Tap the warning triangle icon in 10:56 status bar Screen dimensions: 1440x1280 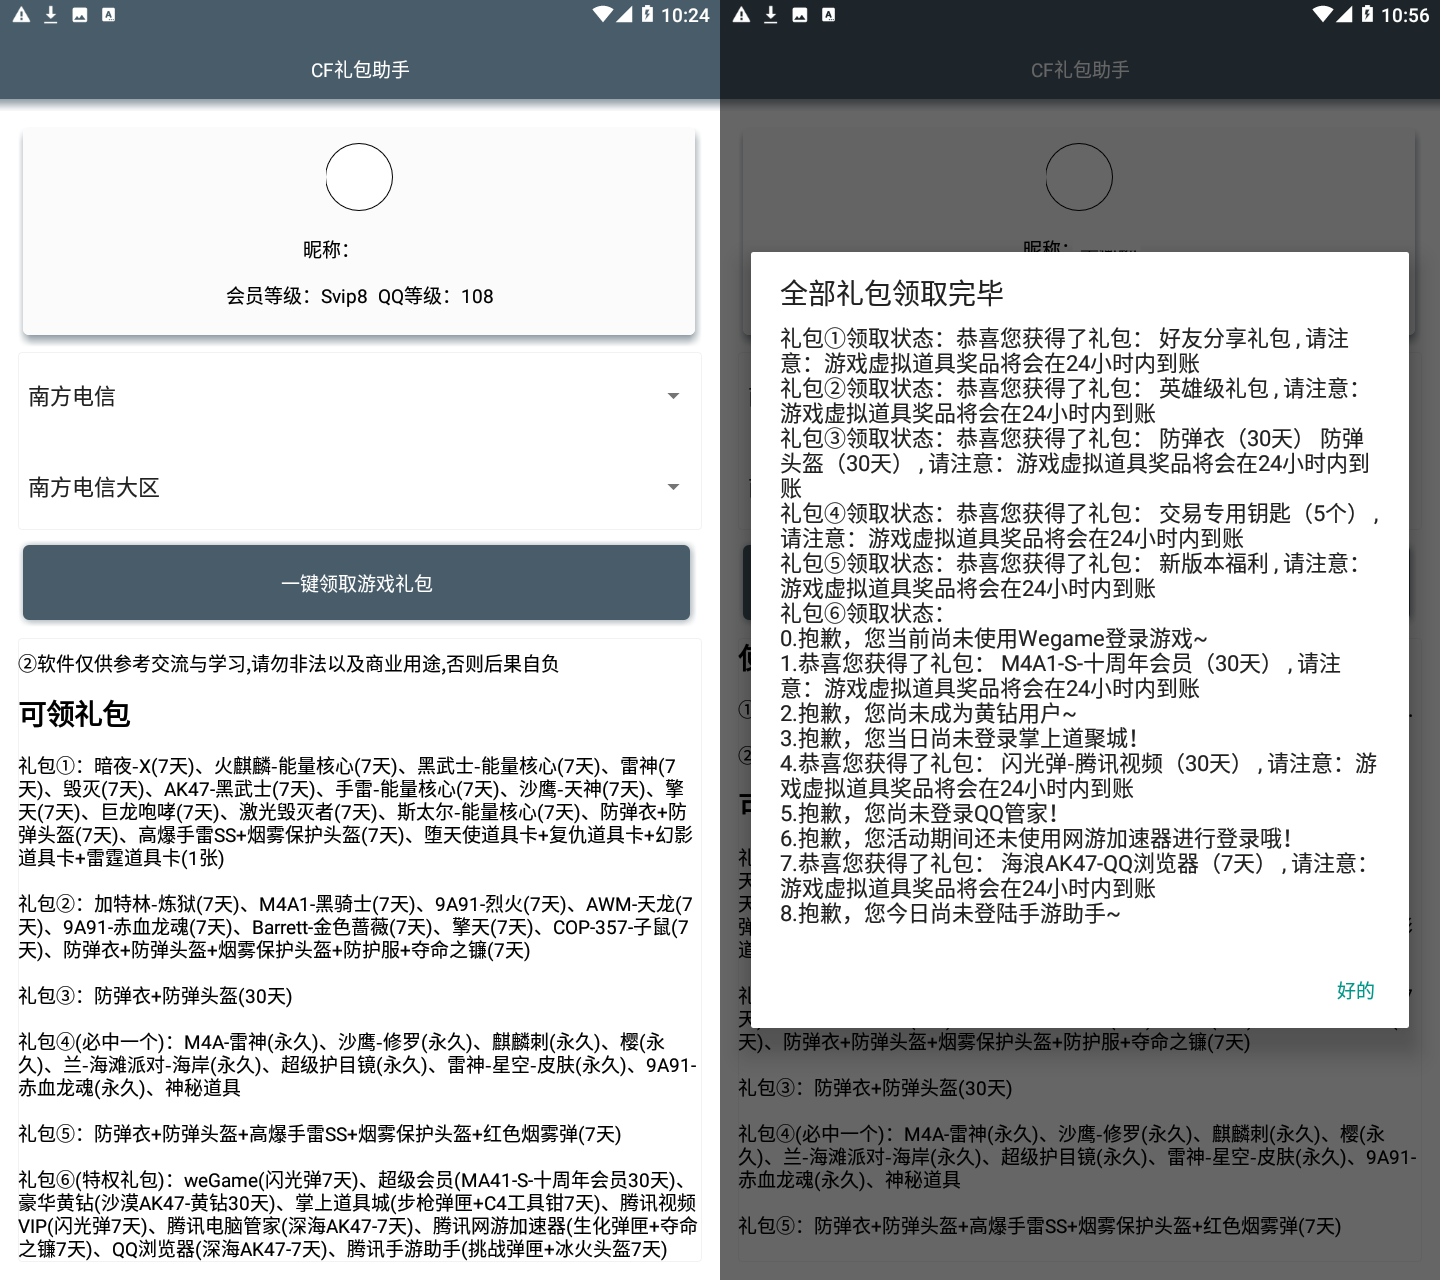(741, 15)
